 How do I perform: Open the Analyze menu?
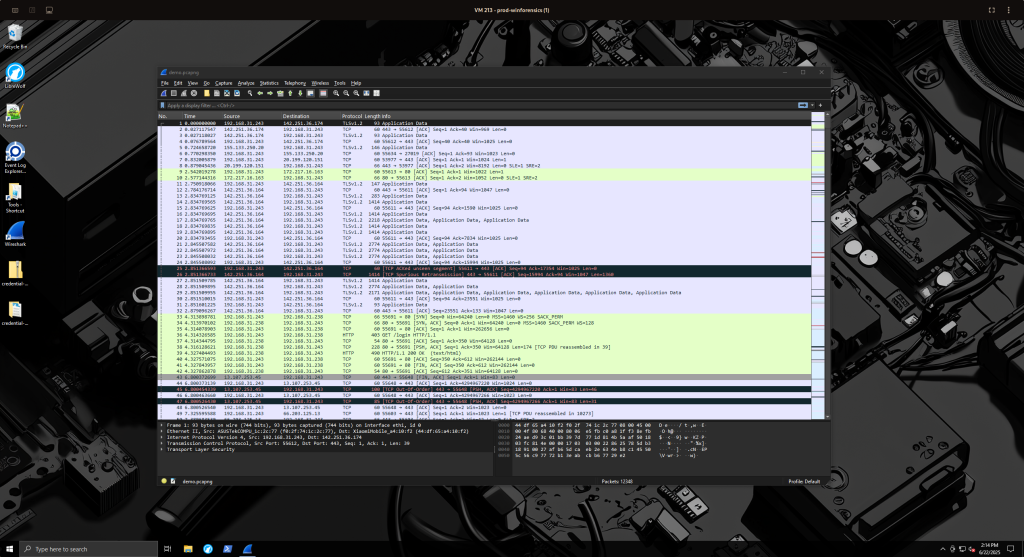246,84
